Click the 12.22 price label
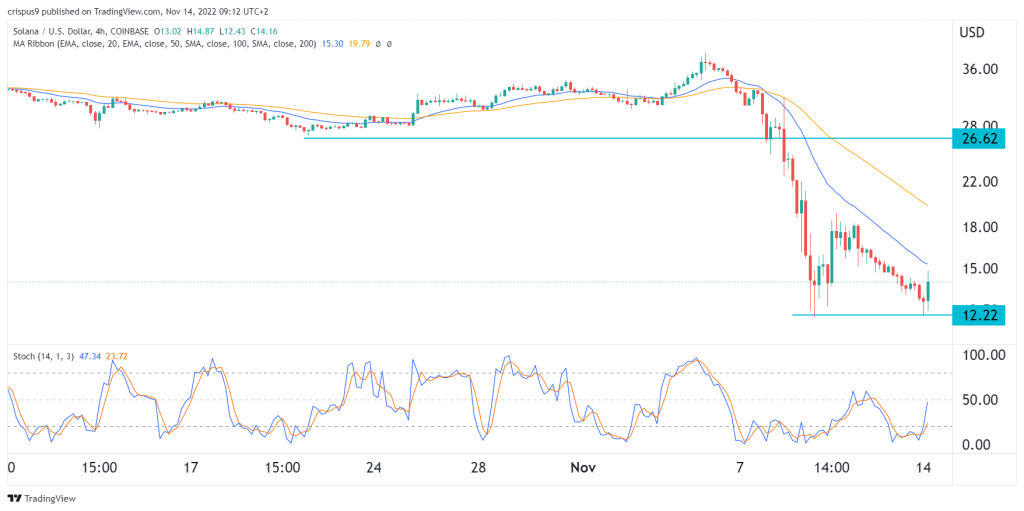Screen dimensions: 1024x511 [x=979, y=315]
